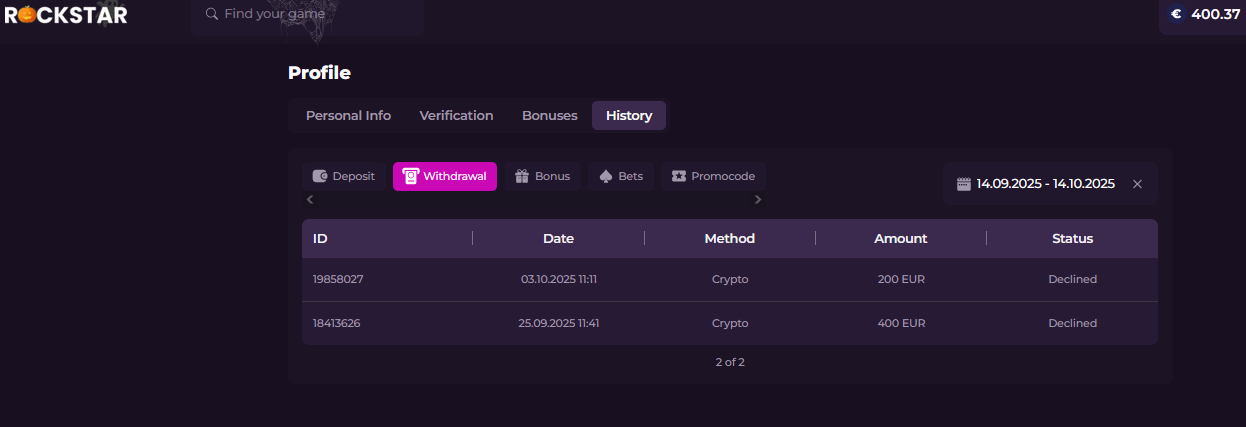Click the Rockstar logo in the header
1246x427 pixels.
[66, 15]
